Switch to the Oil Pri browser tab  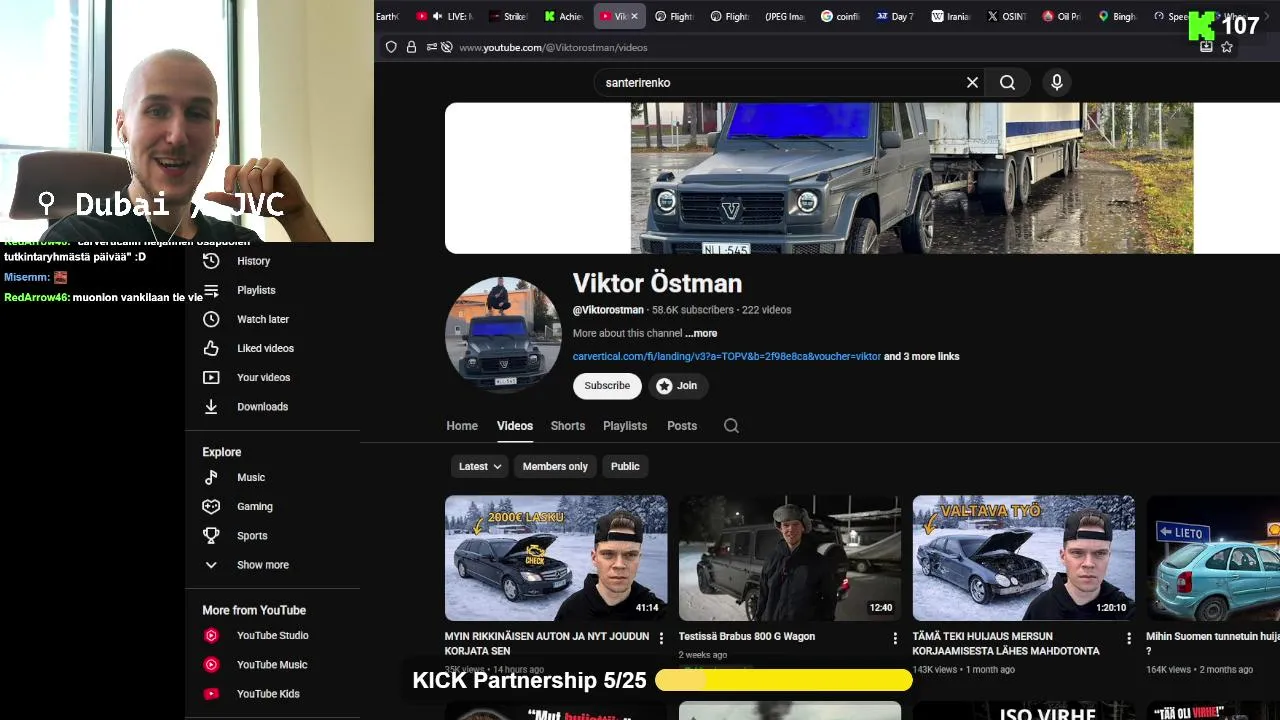point(1061,16)
